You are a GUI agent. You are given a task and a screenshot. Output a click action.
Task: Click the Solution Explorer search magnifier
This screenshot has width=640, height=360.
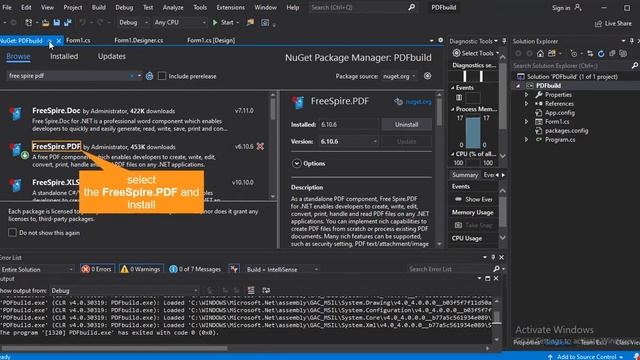click(635, 65)
